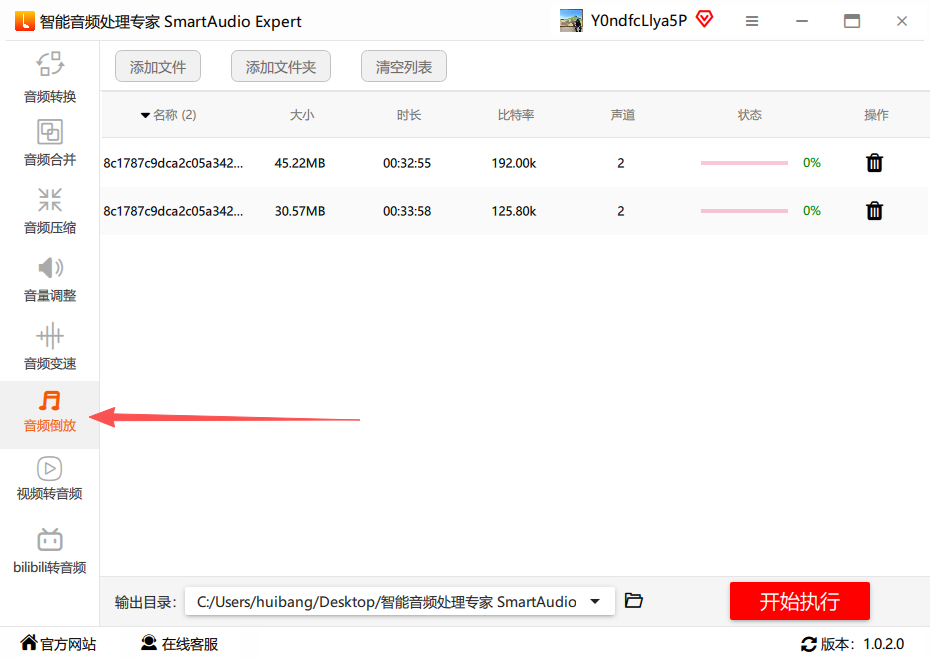Start processing with the 开始执行 button
Image resolution: width=930 pixels, height=660 pixels.
(x=799, y=601)
